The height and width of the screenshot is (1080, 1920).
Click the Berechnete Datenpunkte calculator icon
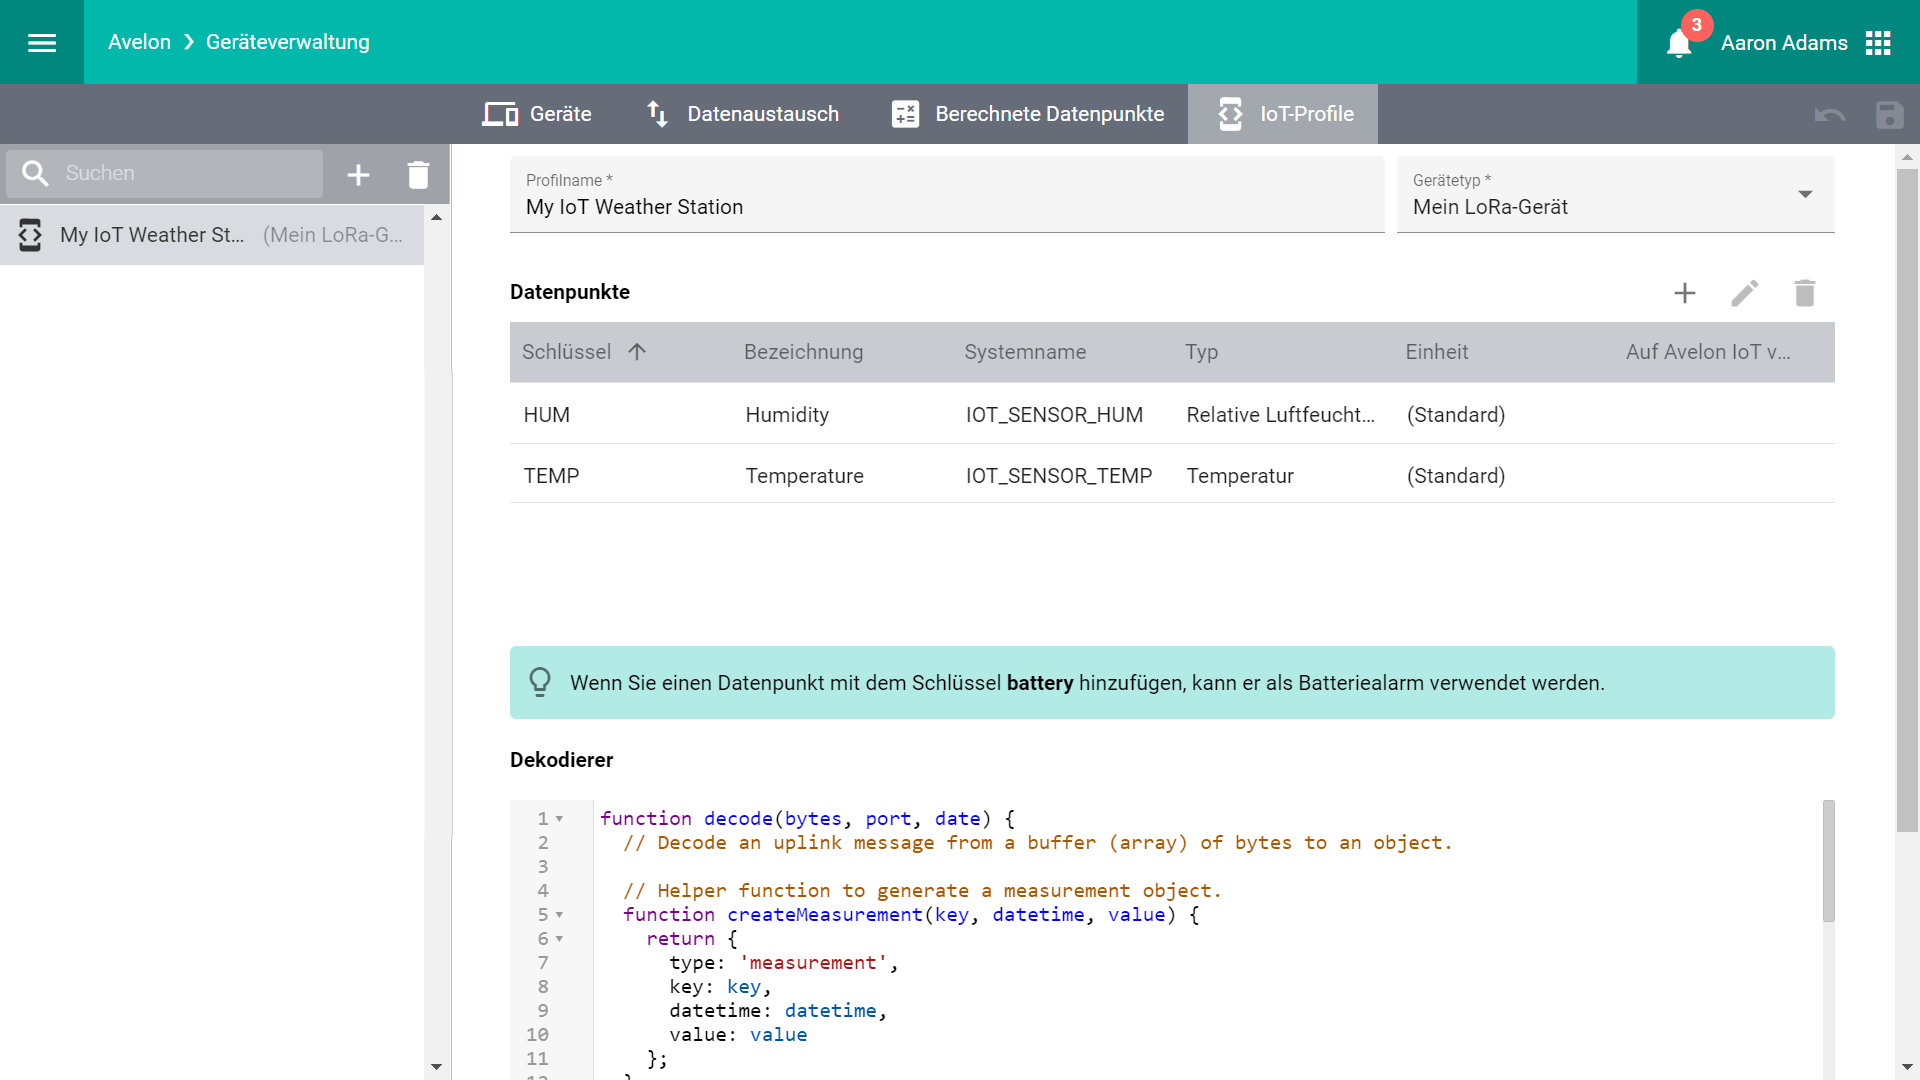pyautogui.click(x=905, y=114)
